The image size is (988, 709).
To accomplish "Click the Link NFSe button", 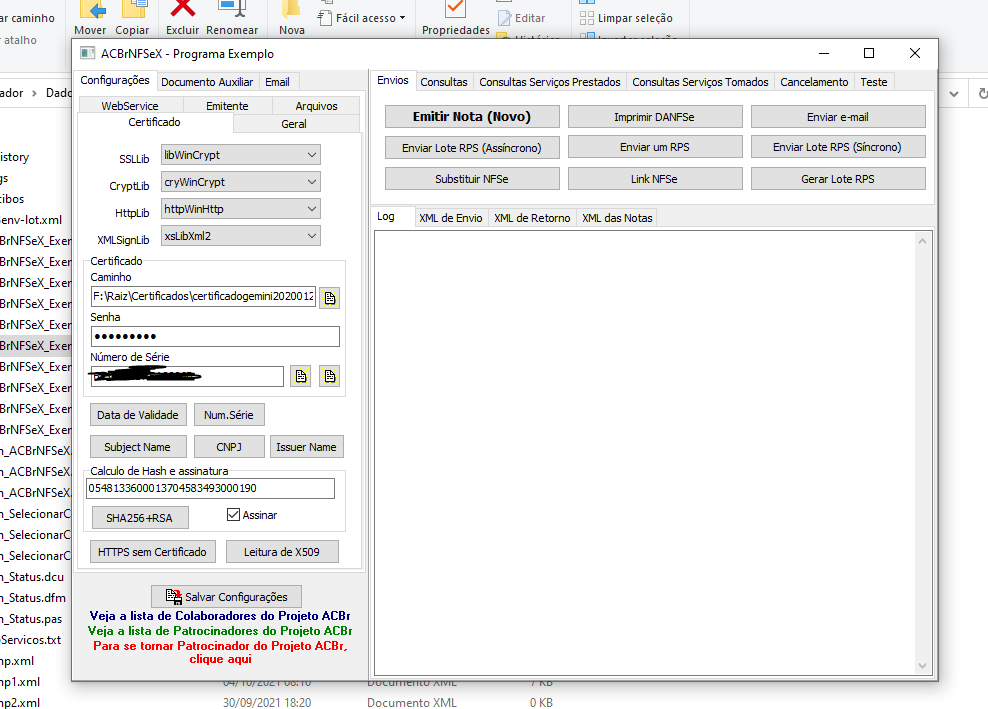I will (x=655, y=179).
